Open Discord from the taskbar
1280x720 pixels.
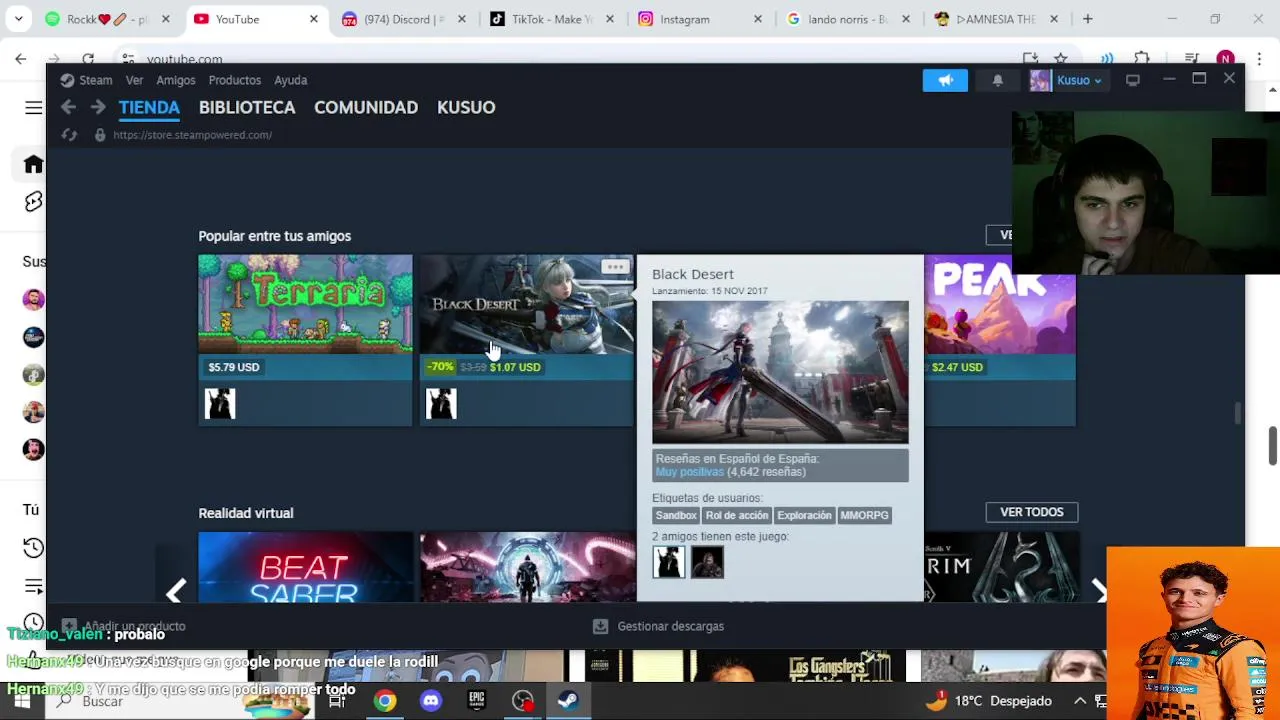pyautogui.click(x=431, y=701)
